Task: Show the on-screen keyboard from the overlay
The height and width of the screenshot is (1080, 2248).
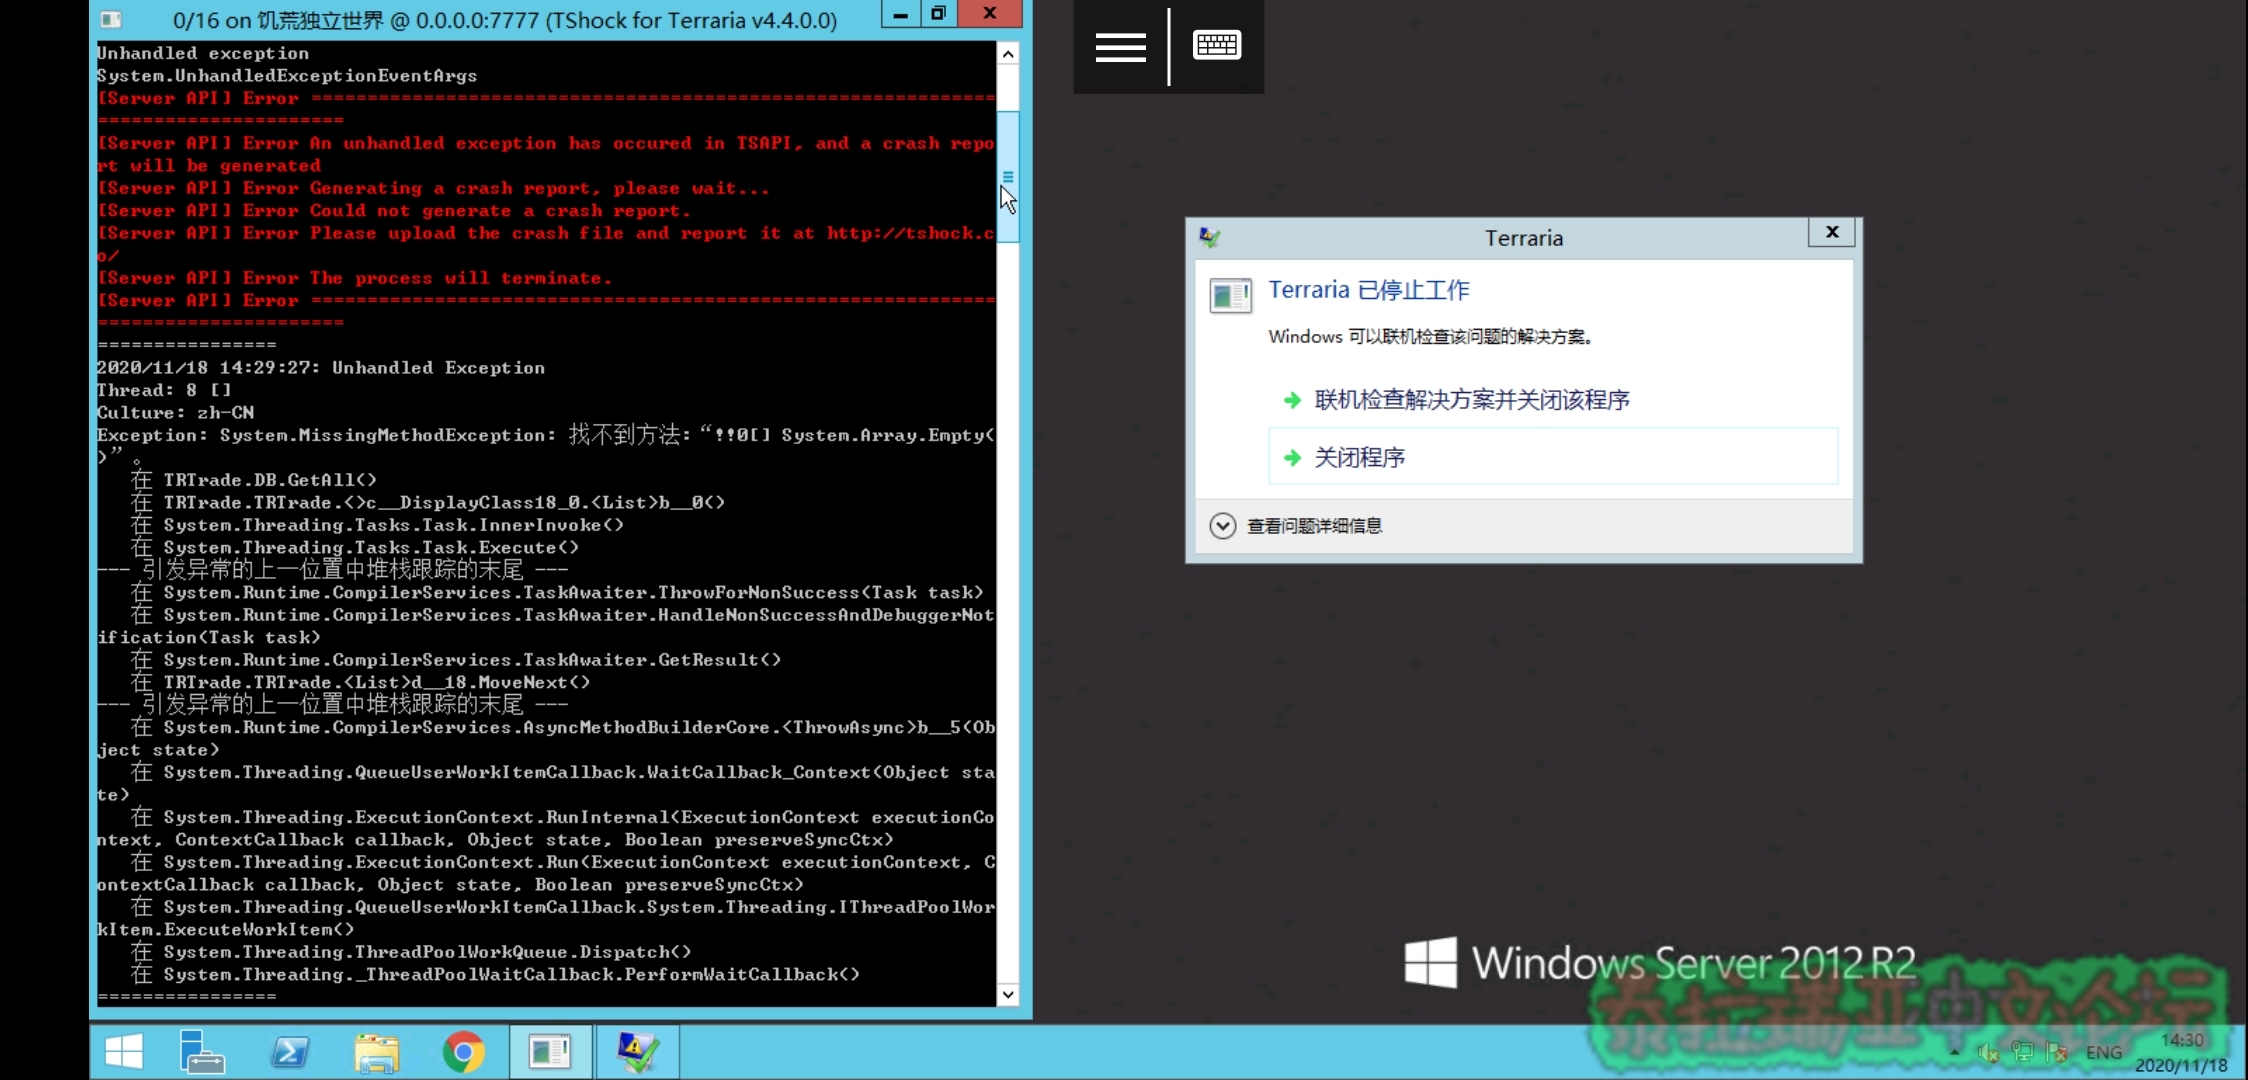Action: (1217, 46)
